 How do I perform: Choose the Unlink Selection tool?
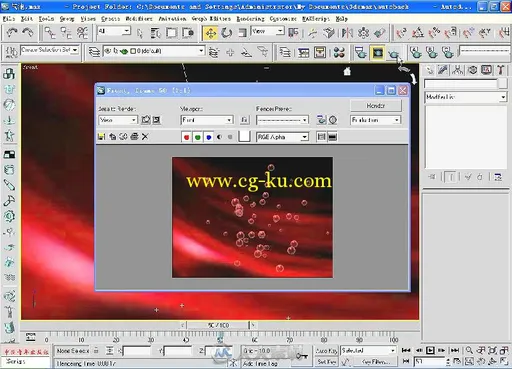click(x=66, y=33)
